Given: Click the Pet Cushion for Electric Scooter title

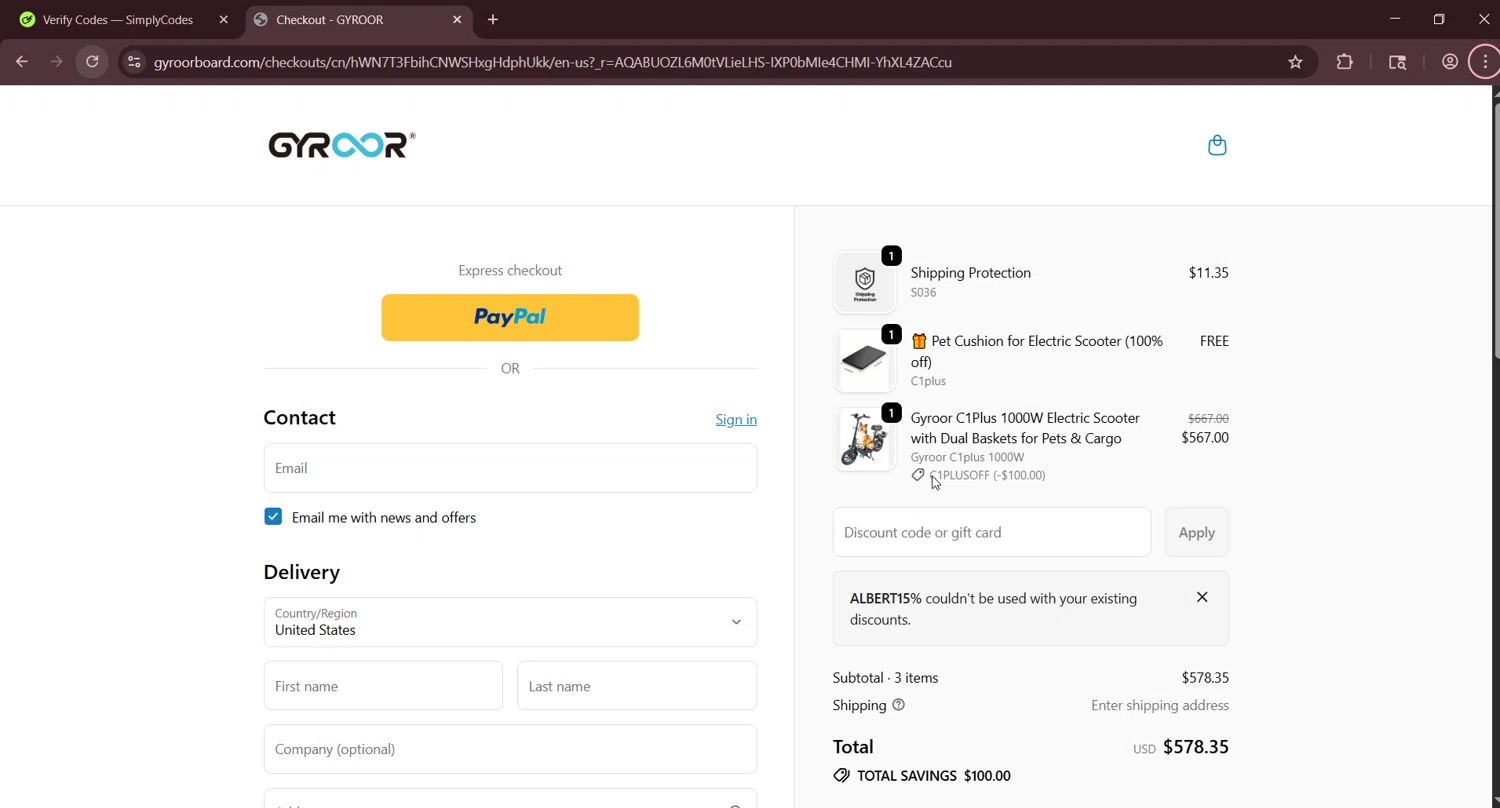Looking at the screenshot, I should (1037, 351).
